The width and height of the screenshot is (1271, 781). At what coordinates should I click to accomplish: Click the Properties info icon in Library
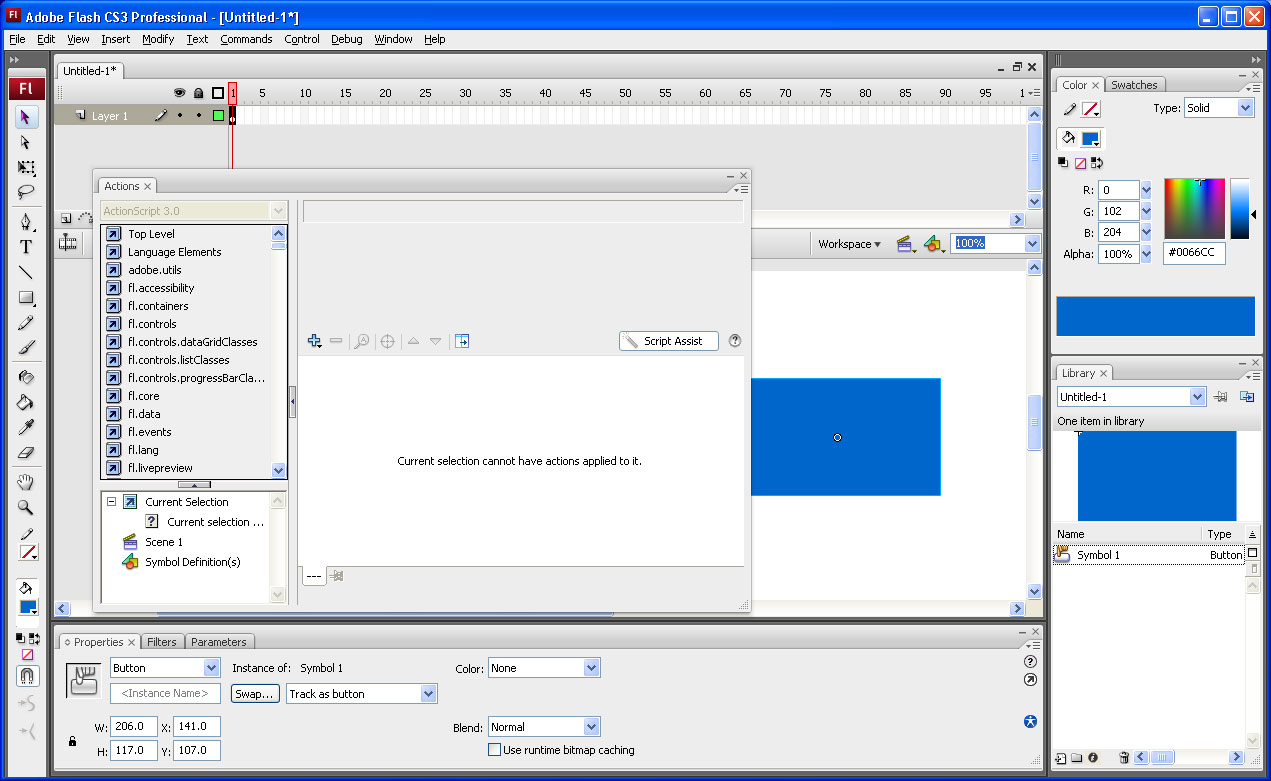[x=1093, y=758]
